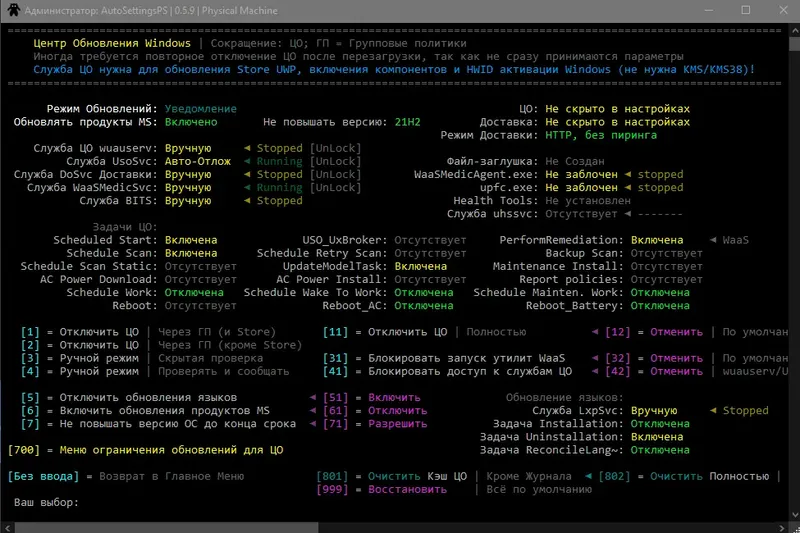Screen dimensions: 800x533
Task: Click option [51] Включить
Action: point(397,397)
